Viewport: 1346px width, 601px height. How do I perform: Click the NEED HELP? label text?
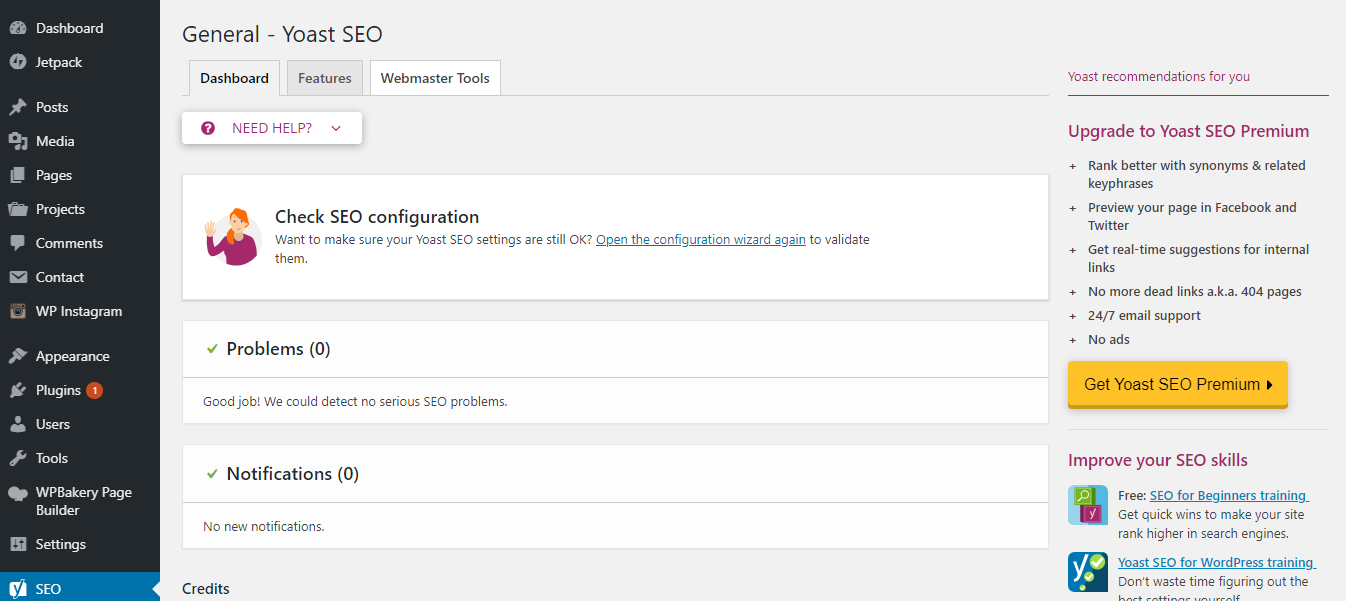(x=272, y=128)
